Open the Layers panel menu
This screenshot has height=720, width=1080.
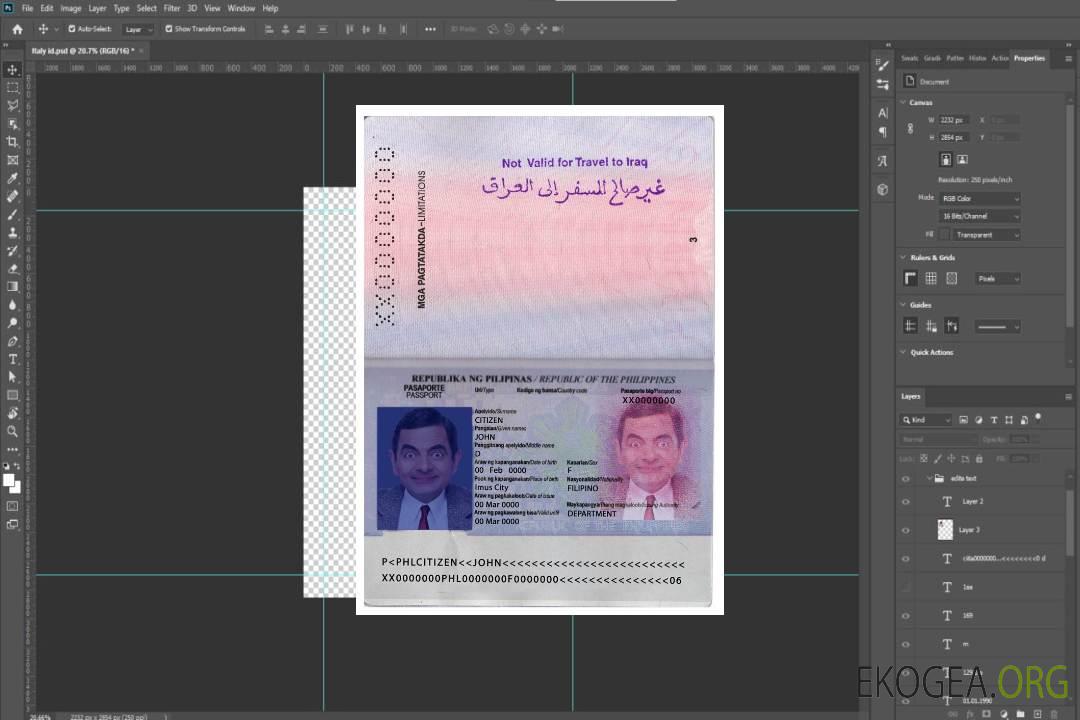pyautogui.click(x=1068, y=397)
